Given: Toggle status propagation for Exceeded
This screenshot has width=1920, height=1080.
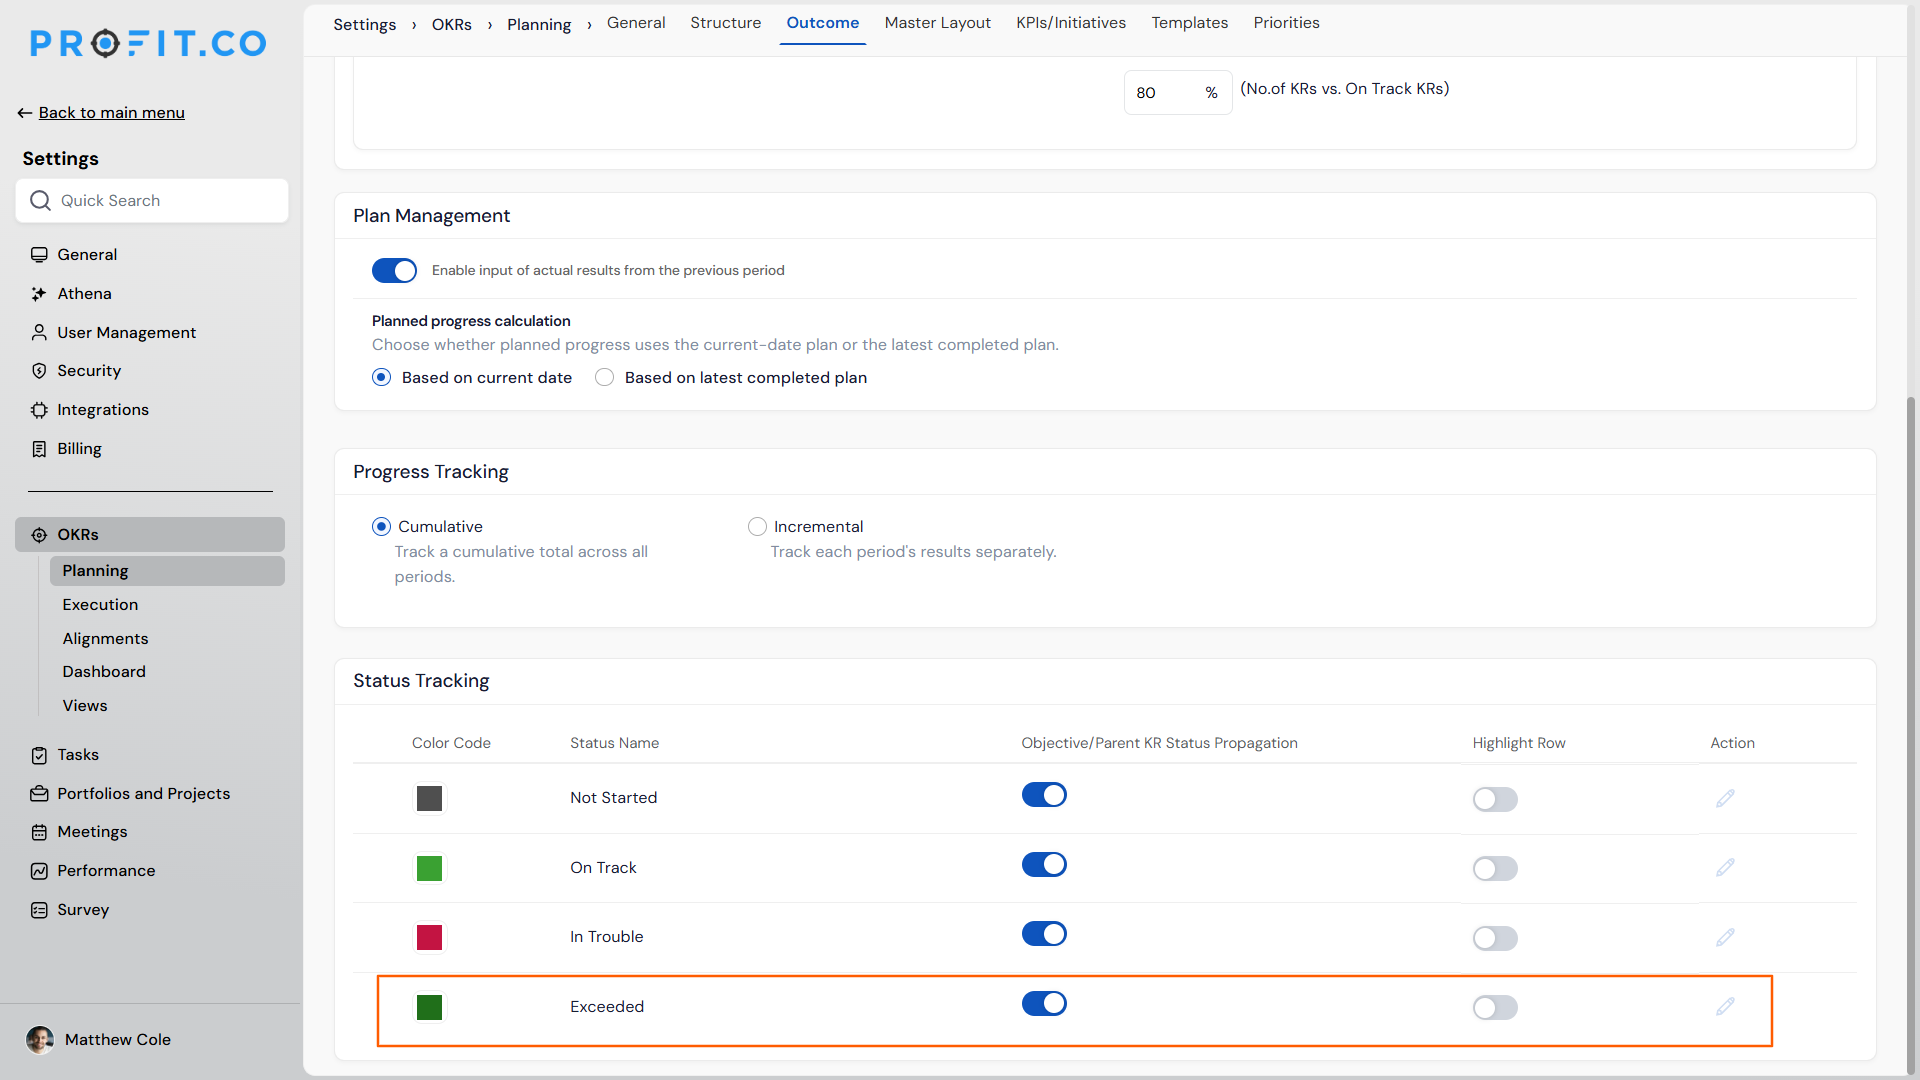Looking at the screenshot, I should [x=1044, y=1004].
